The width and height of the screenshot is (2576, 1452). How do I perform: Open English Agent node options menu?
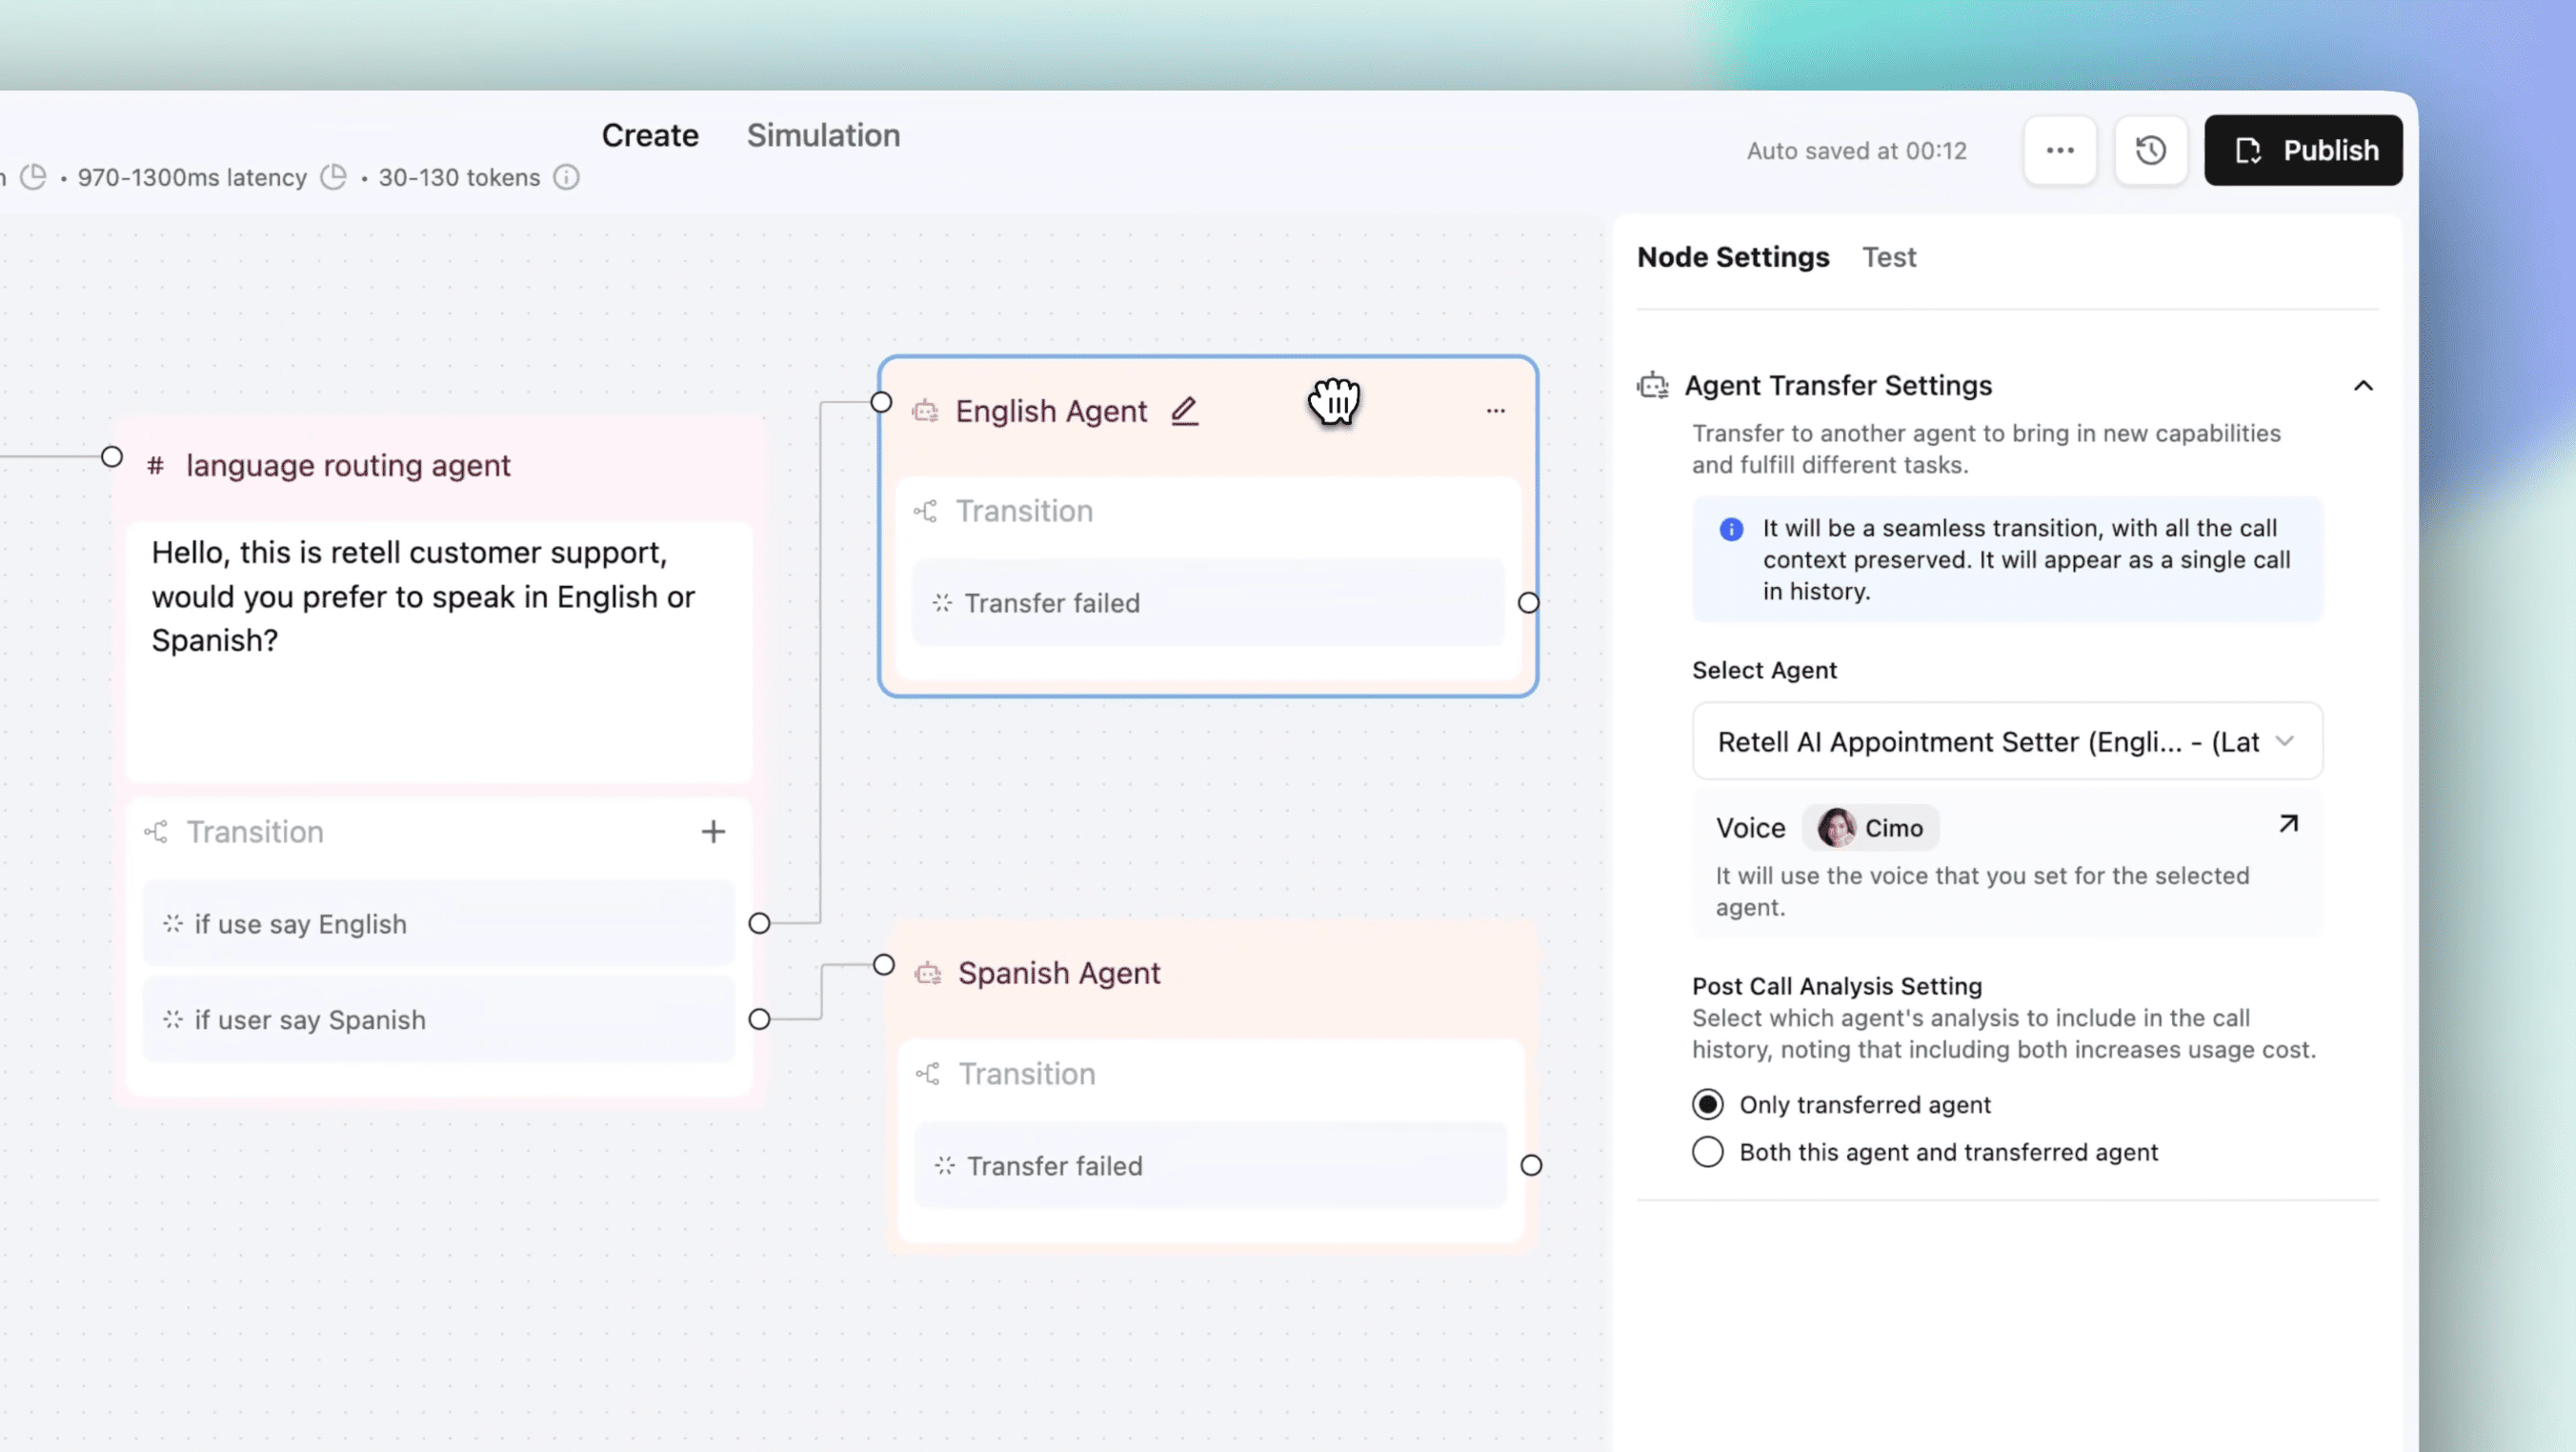1495,411
